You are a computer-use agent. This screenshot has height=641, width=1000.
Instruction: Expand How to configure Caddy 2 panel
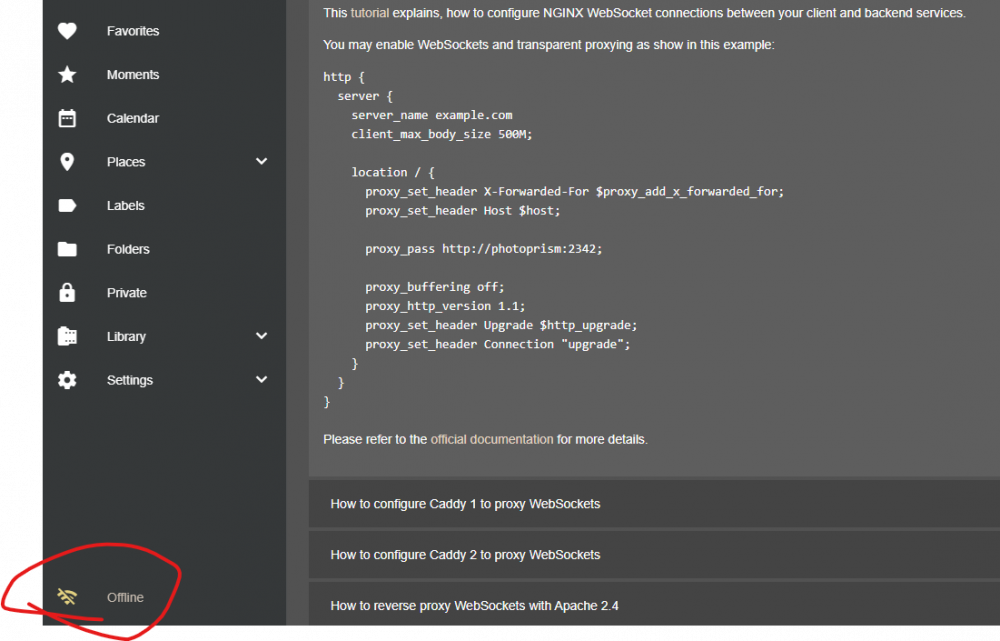click(x=654, y=555)
